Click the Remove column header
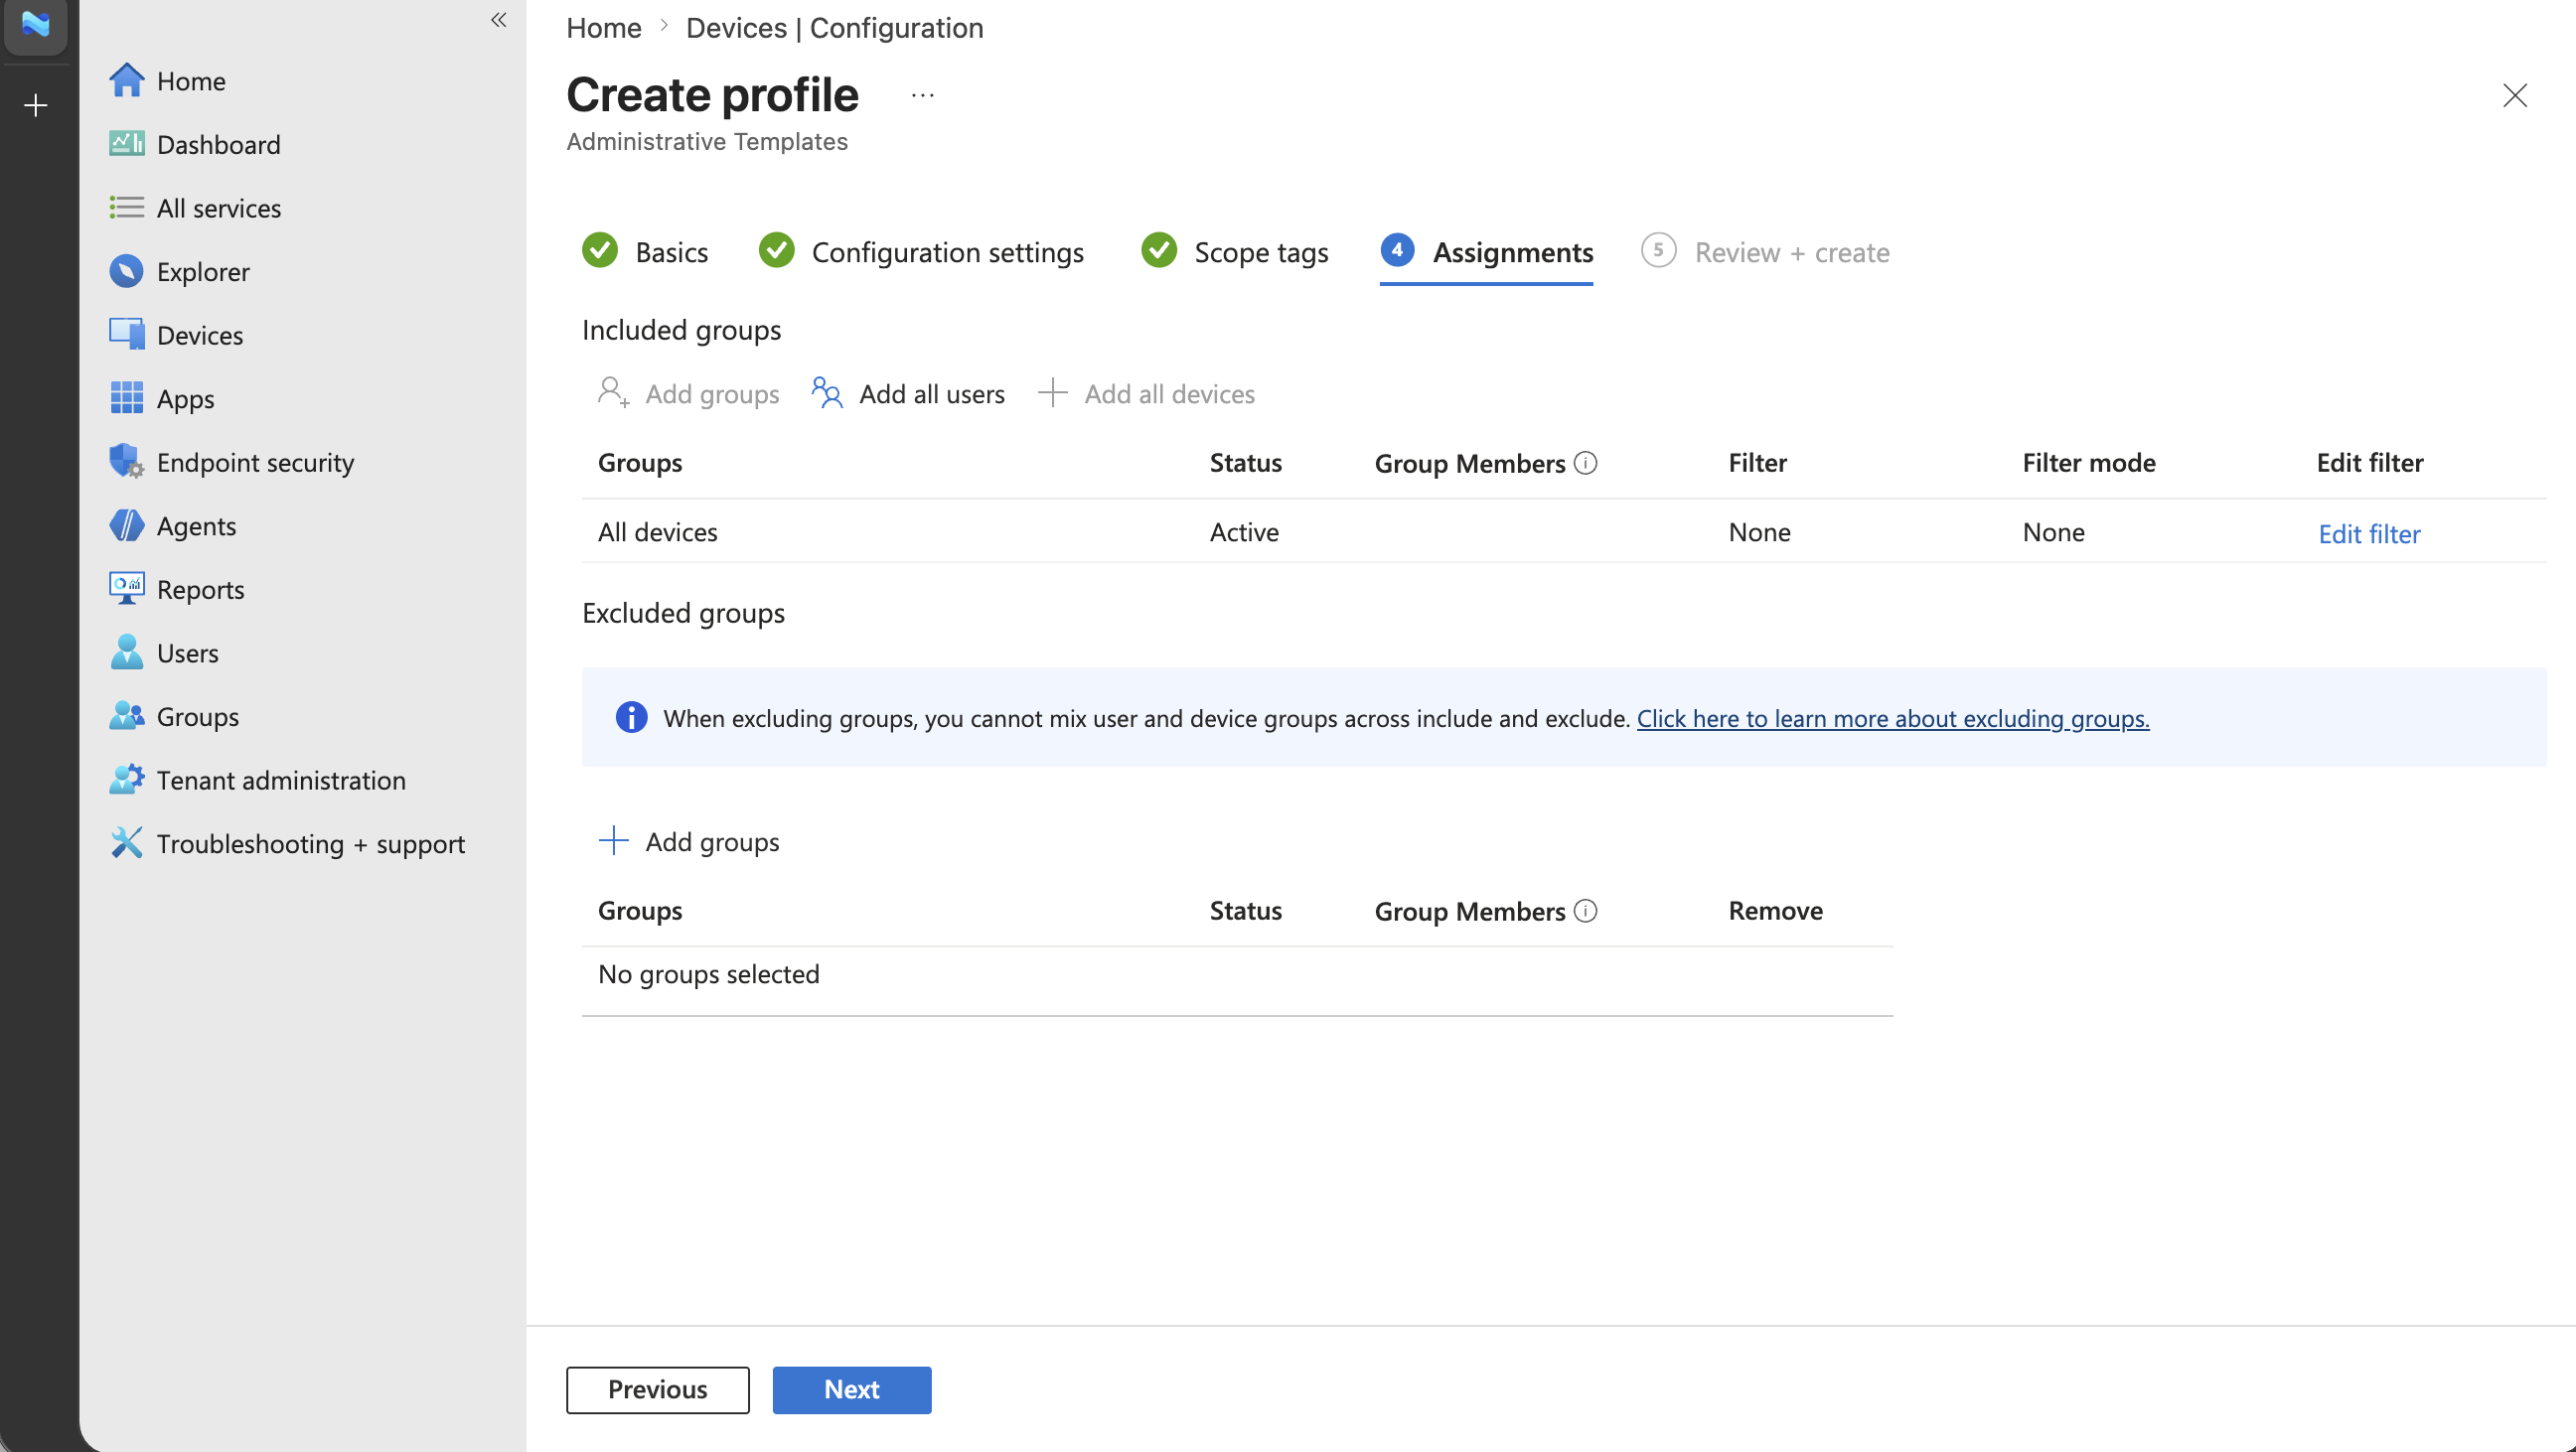Viewport: 2576px width, 1452px height. (1775, 911)
